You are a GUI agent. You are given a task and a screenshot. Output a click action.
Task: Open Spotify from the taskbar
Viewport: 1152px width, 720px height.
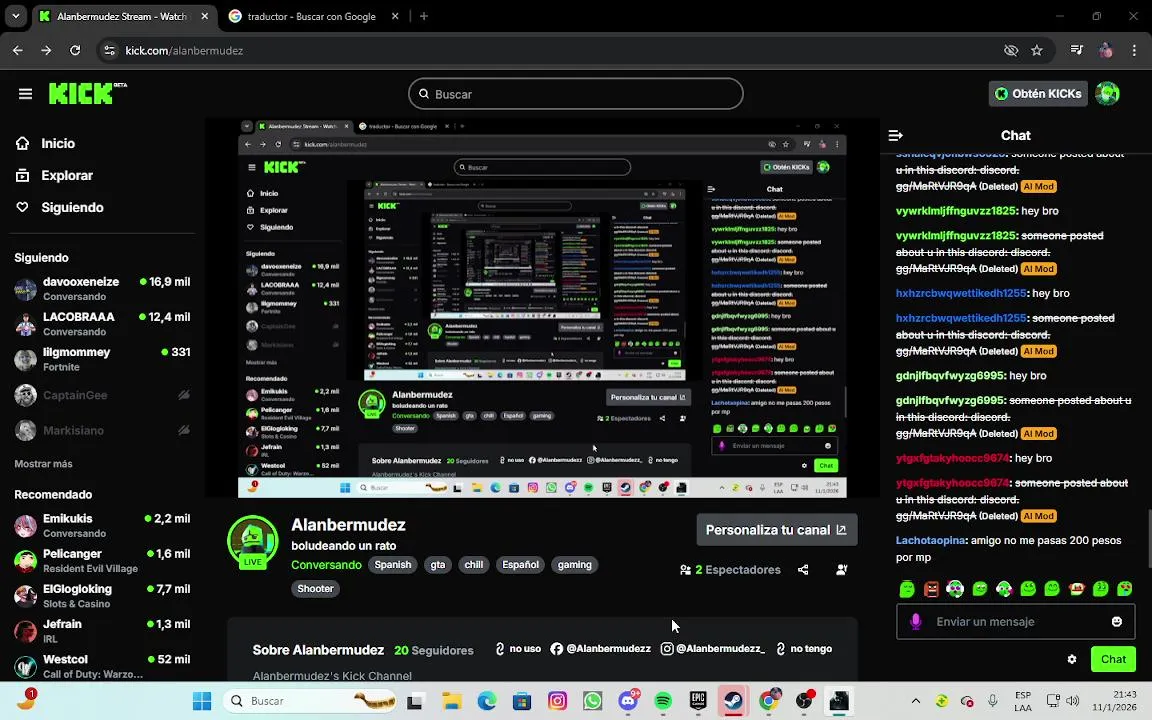(663, 701)
